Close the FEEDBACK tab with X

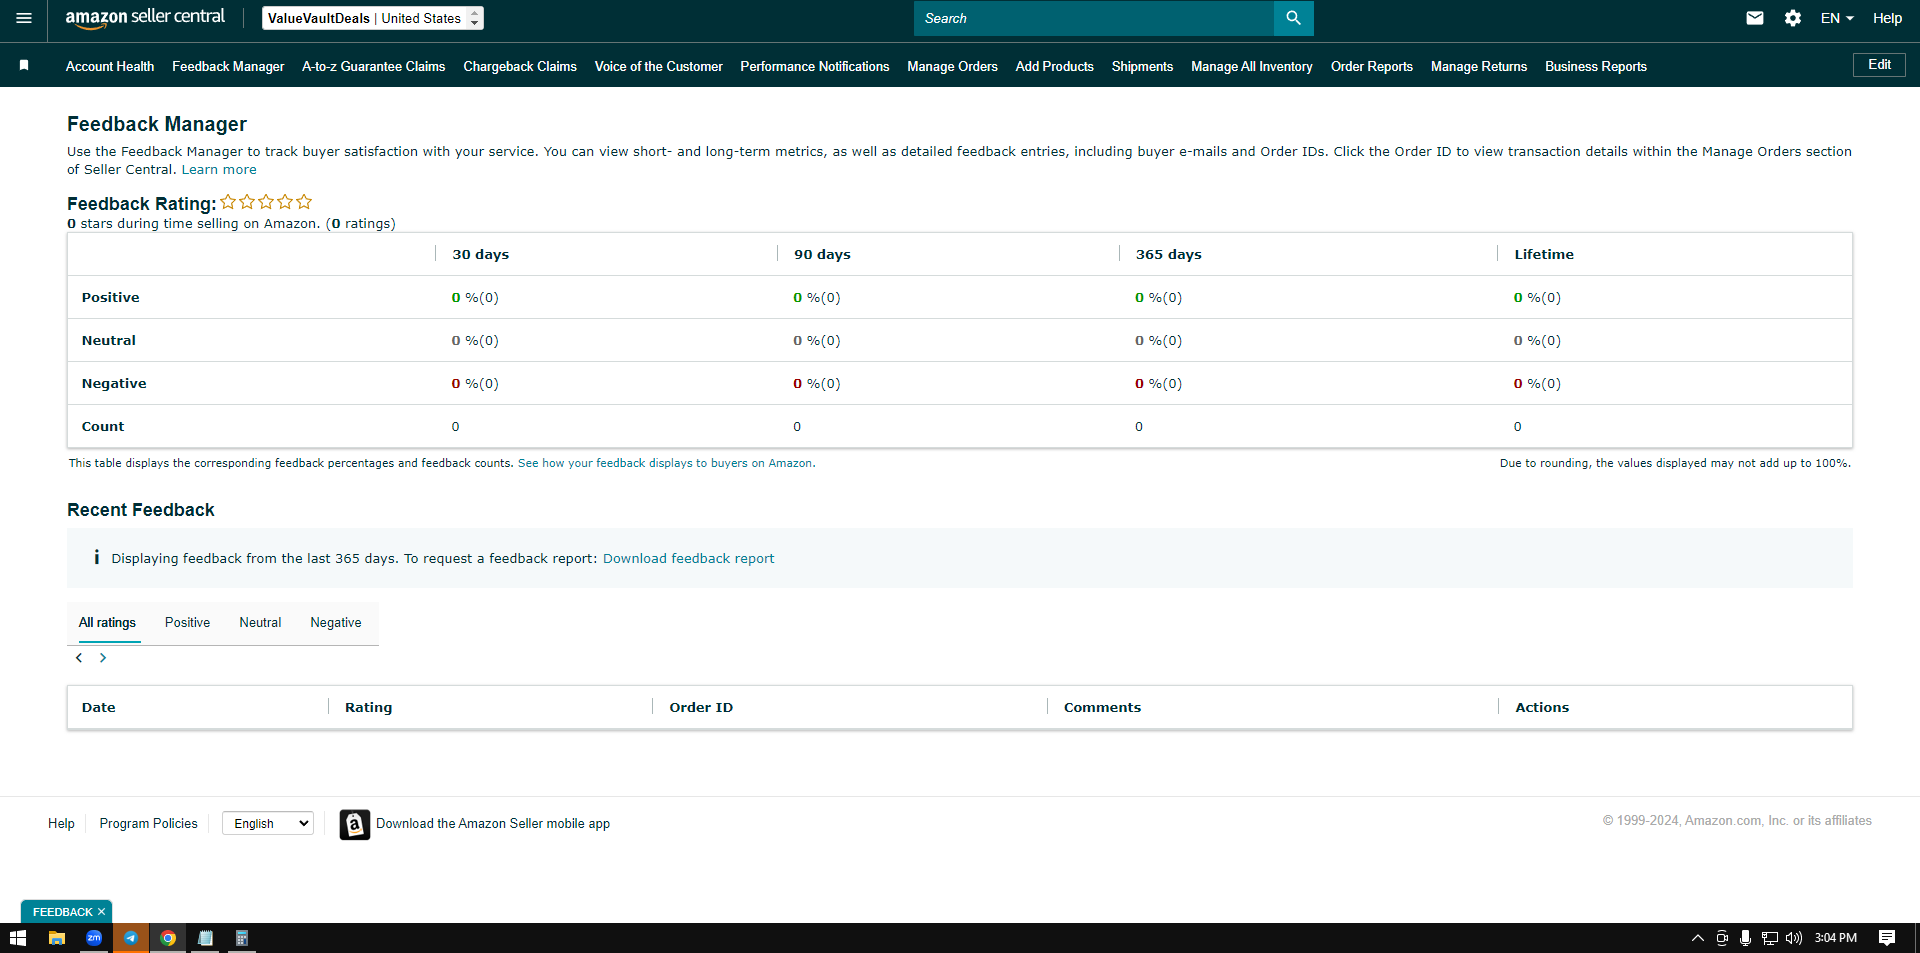coord(101,912)
